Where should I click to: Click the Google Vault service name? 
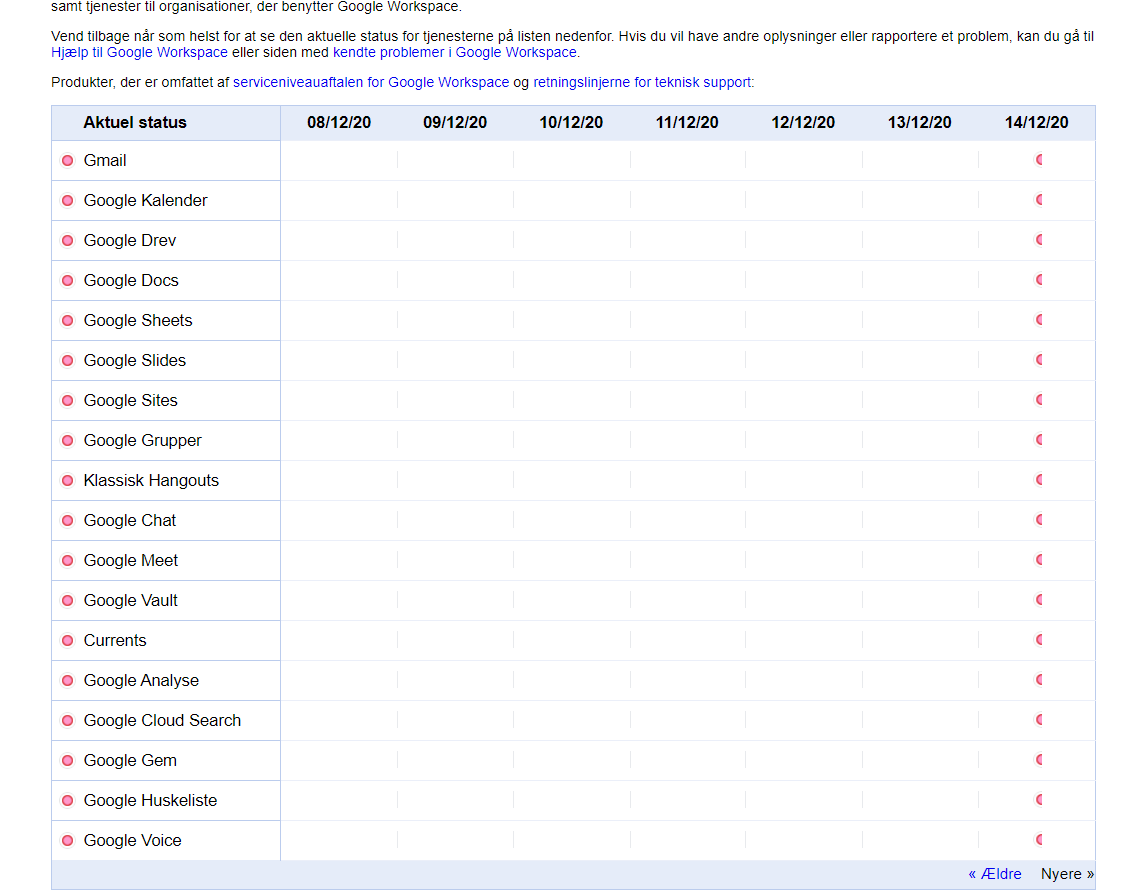131,600
